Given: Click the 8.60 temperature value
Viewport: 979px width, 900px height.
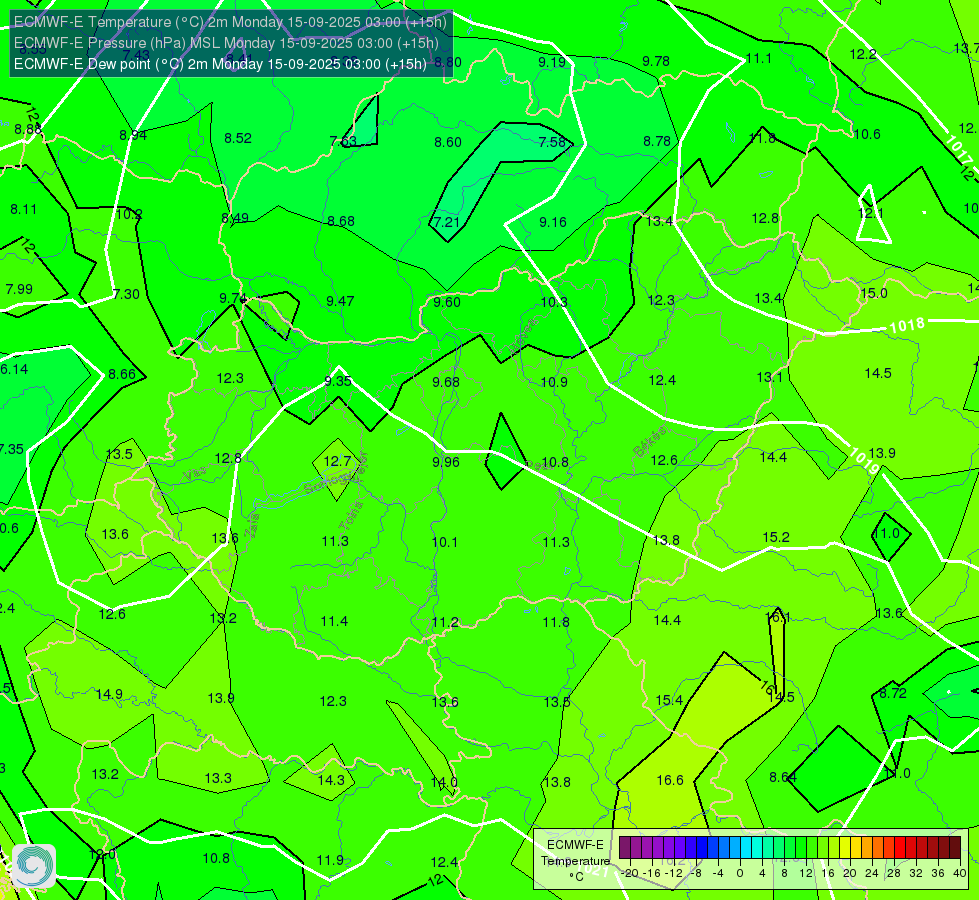Looking at the screenshot, I should point(448,142).
